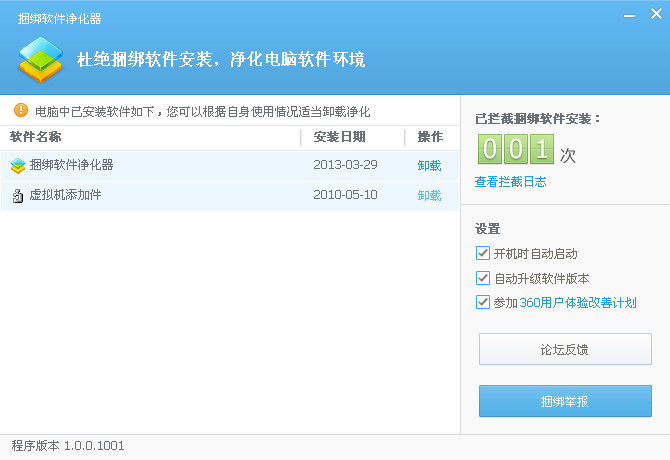Click the 捆绑软件净化器 row icon in the list
Viewport: 670px width, 460px height.
pos(18,166)
